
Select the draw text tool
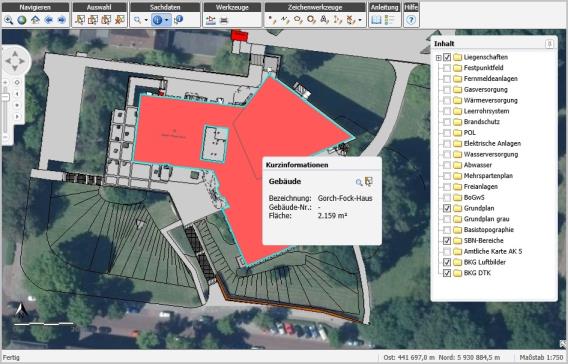click(324, 20)
